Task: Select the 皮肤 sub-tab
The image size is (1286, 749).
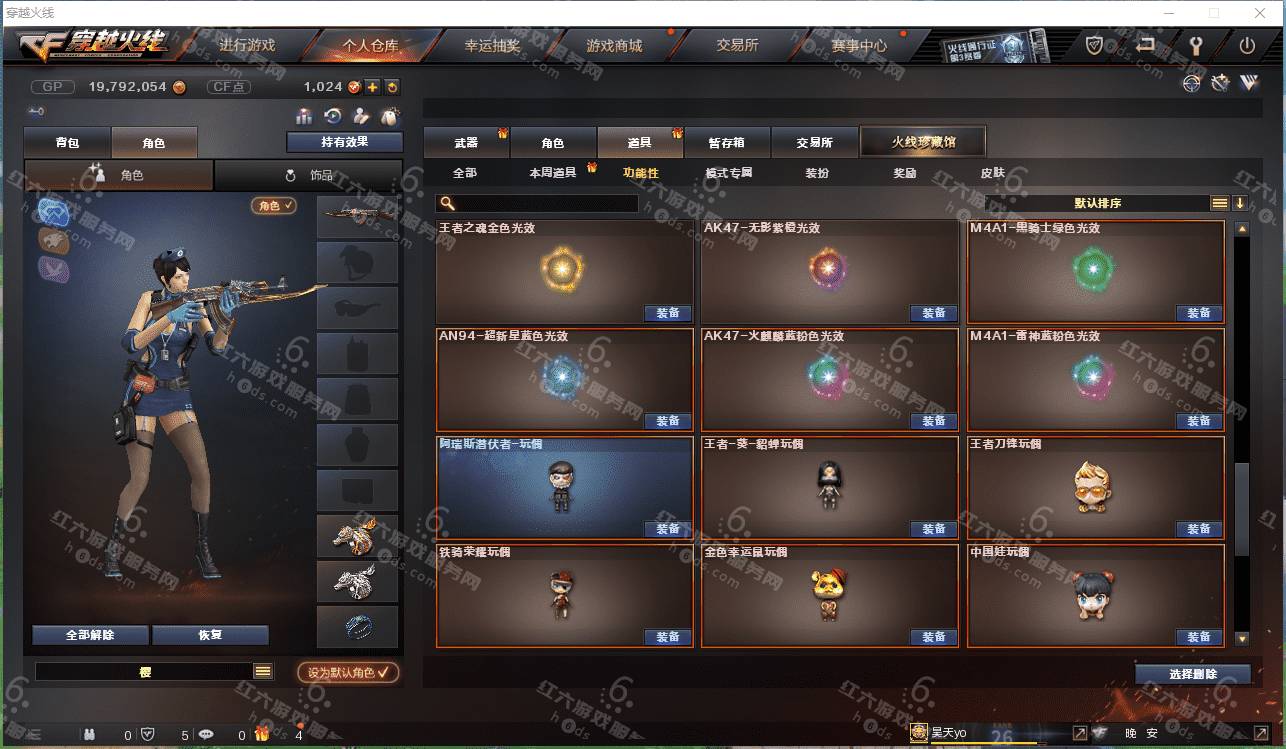Action: 992,173
